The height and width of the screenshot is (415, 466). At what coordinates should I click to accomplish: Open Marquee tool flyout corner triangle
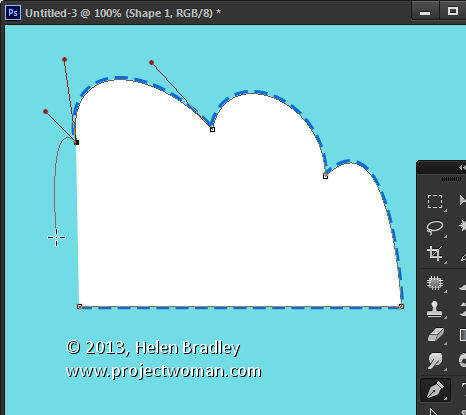[x=445, y=211]
